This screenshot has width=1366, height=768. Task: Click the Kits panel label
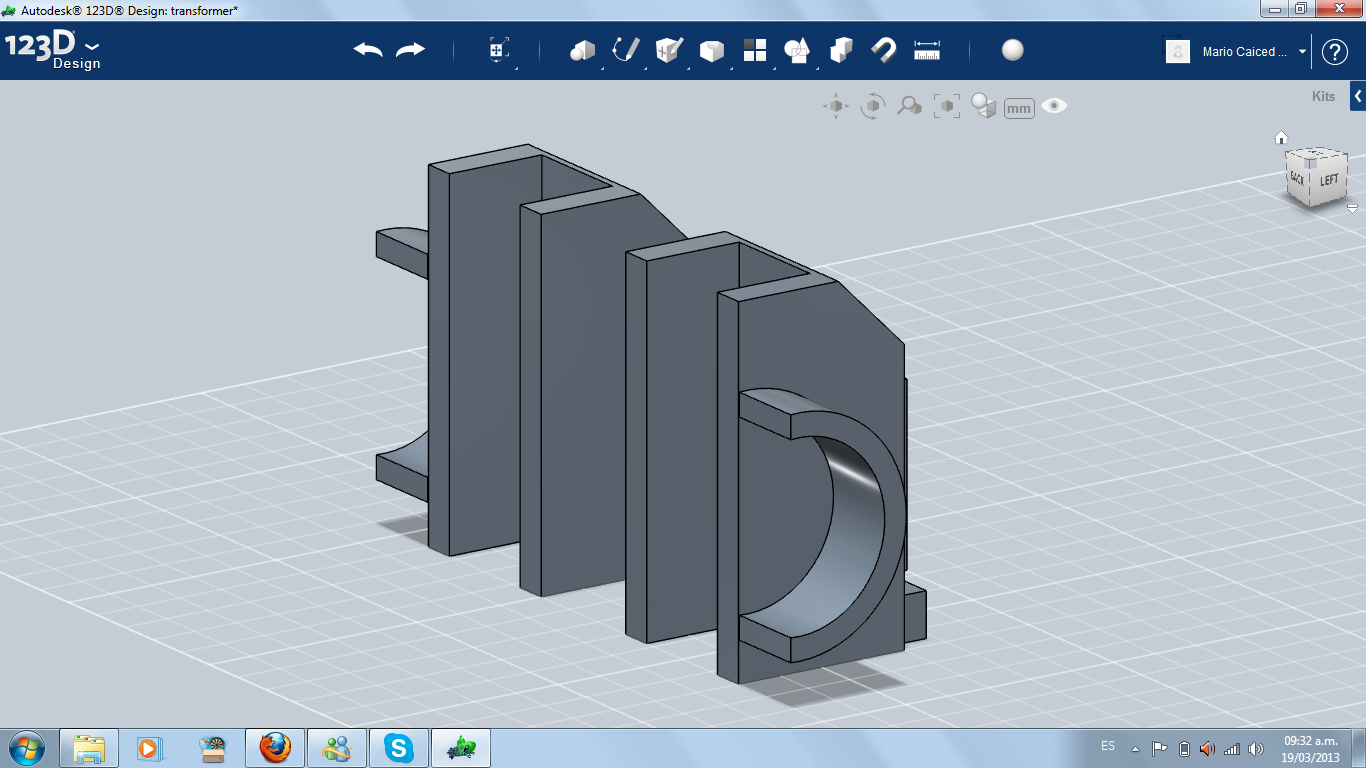[1323, 97]
